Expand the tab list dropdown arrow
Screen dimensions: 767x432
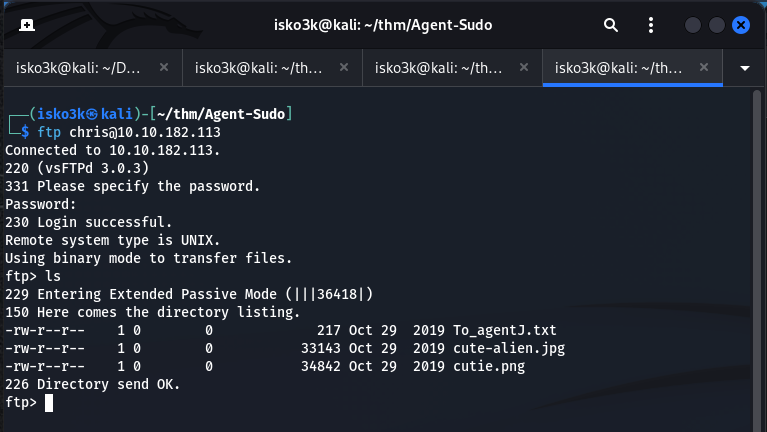pyautogui.click(x=744, y=68)
